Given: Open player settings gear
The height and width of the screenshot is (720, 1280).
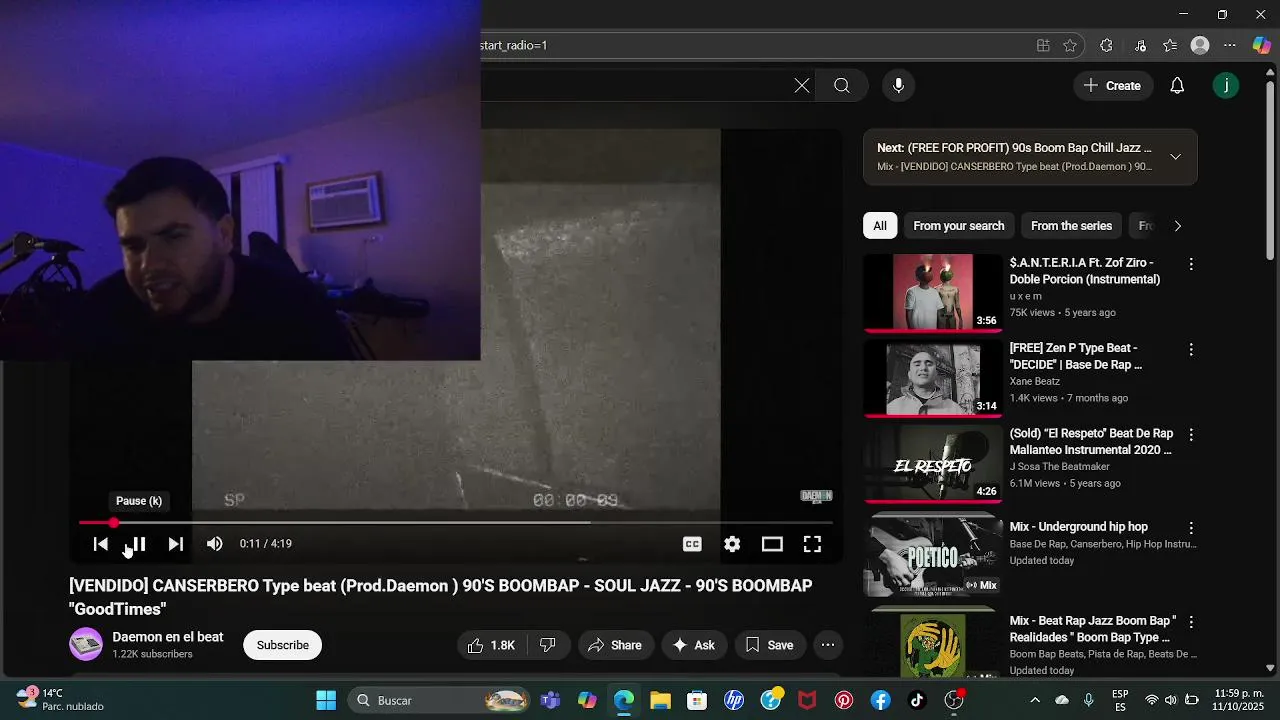Looking at the screenshot, I should click(x=732, y=544).
